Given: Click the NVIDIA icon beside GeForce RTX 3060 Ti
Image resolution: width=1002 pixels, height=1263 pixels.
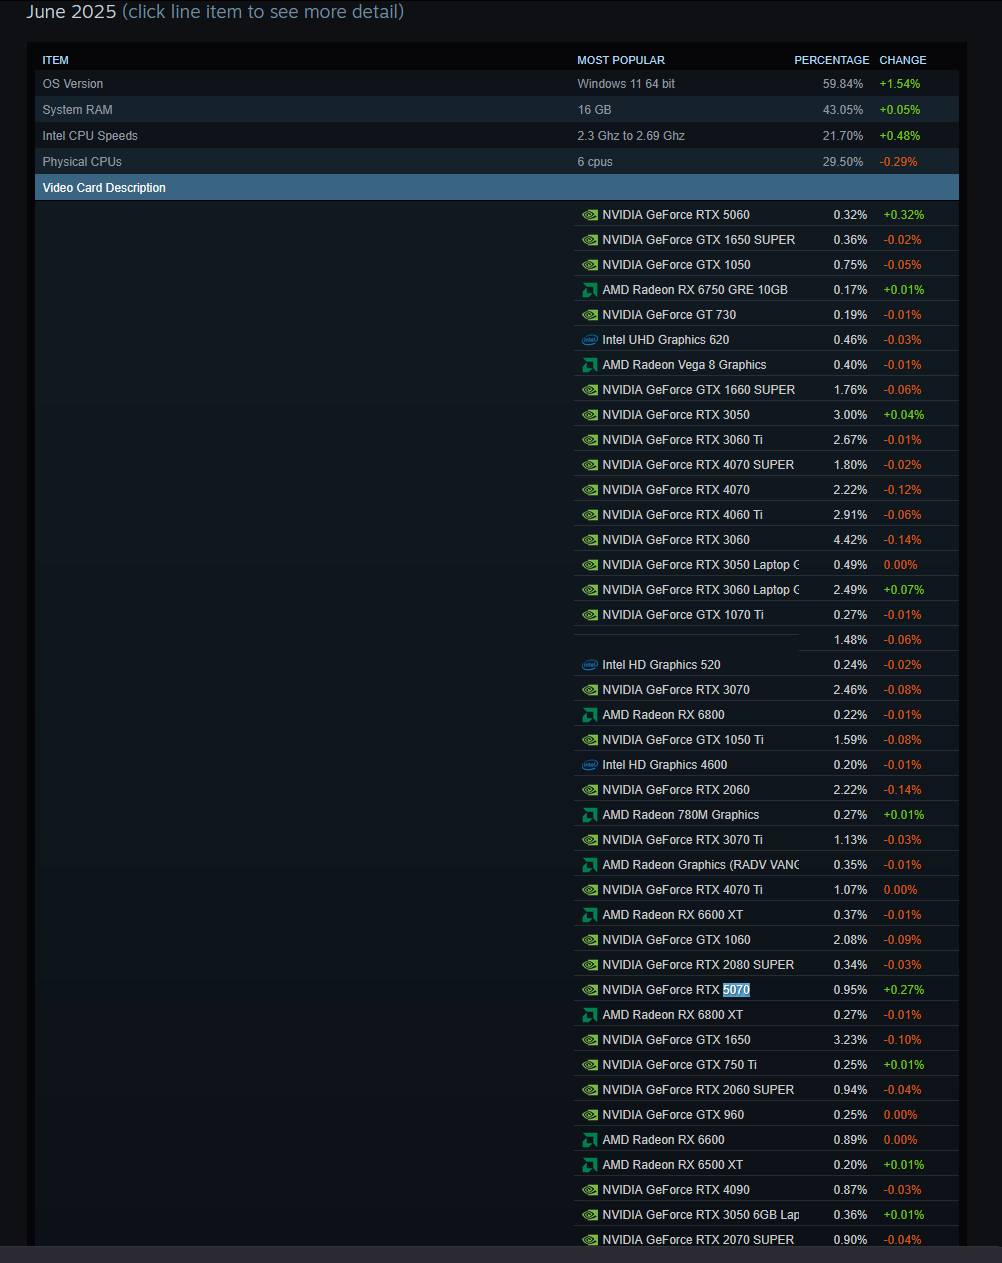Looking at the screenshot, I should point(590,440).
